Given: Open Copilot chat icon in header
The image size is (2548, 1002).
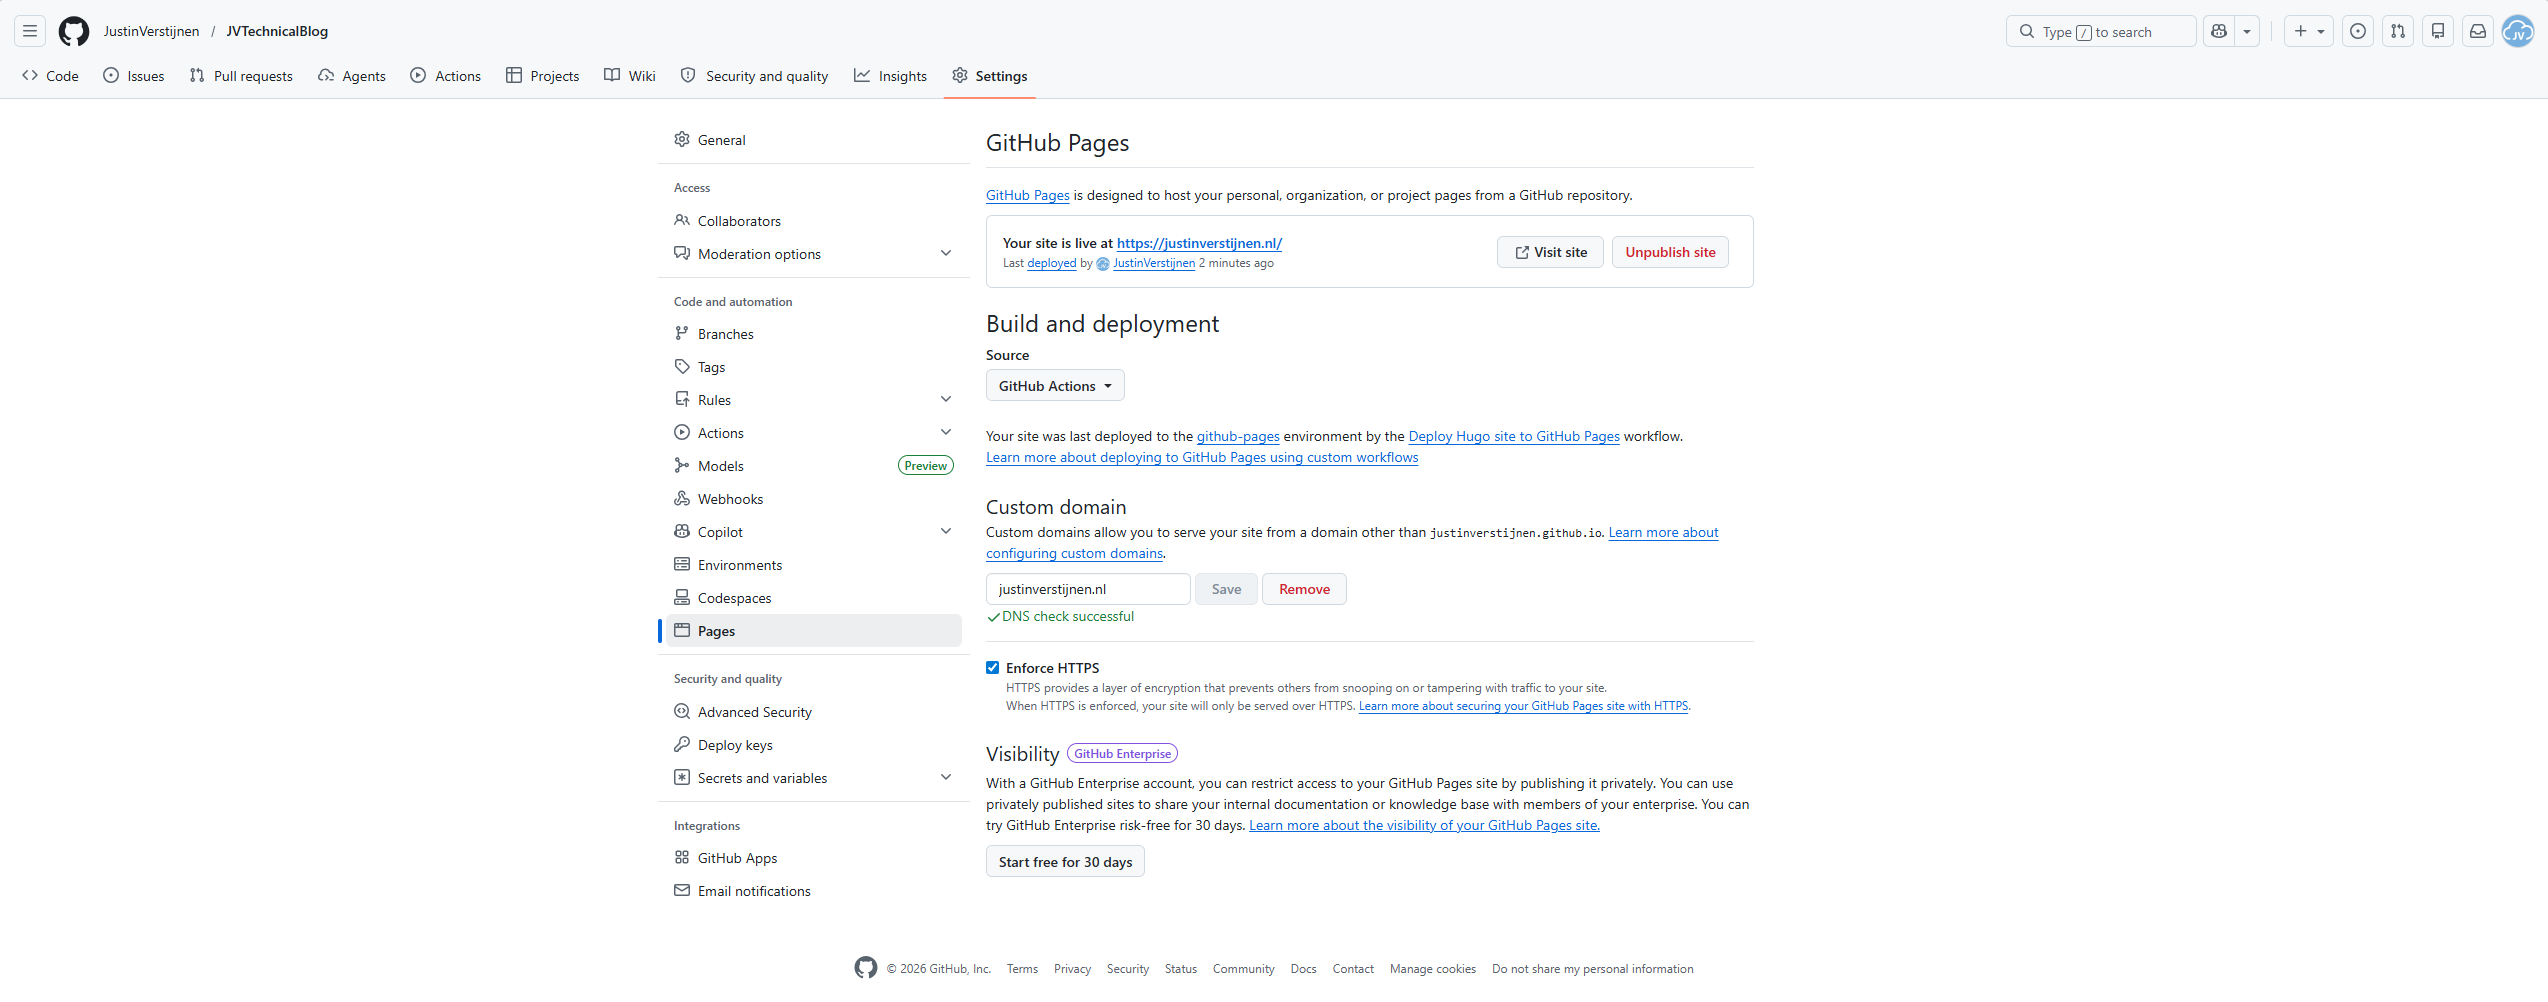Looking at the screenshot, I should [2219, 31].
